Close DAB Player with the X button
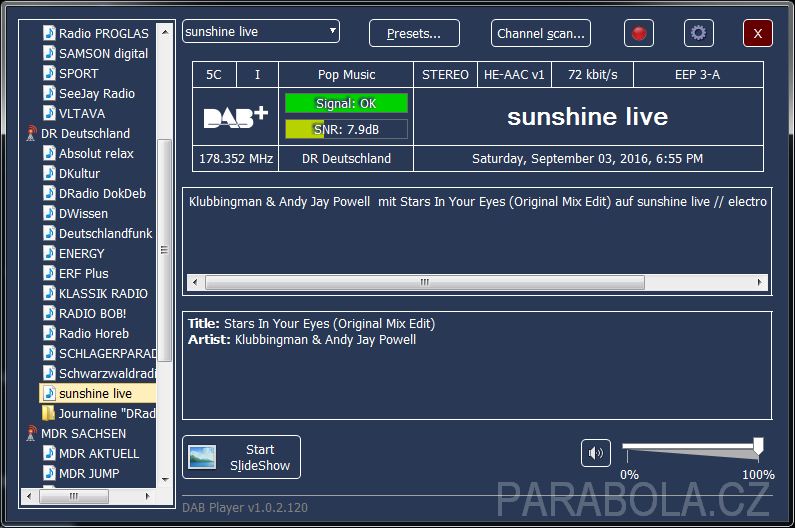 coord(758,34)
